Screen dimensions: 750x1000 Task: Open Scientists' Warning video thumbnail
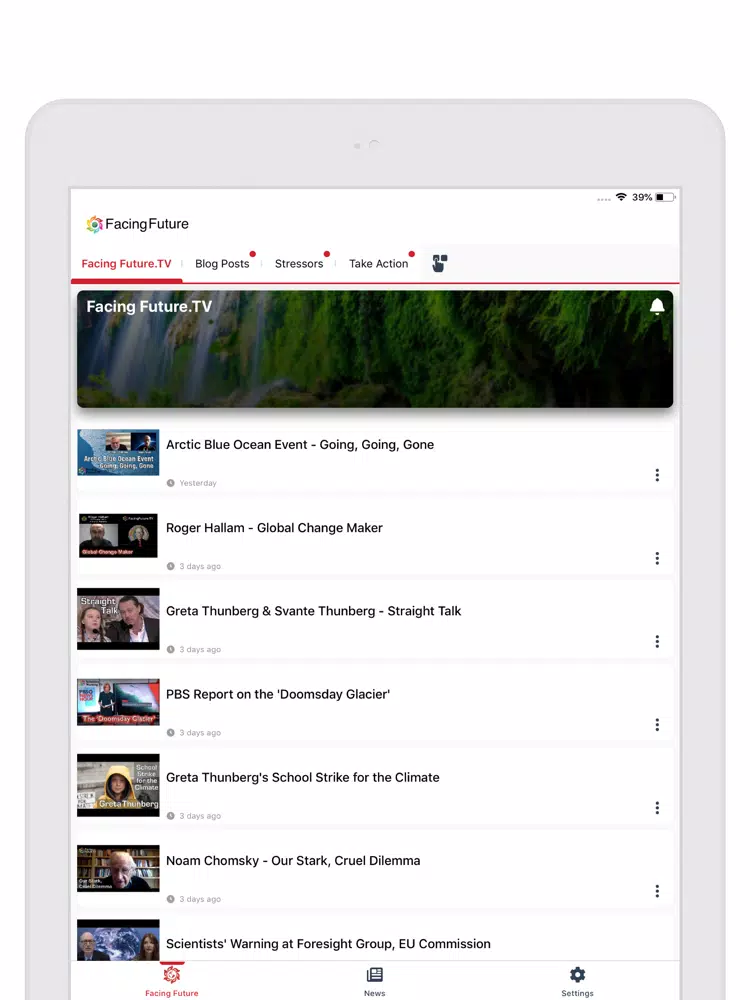tap(118, 940)
